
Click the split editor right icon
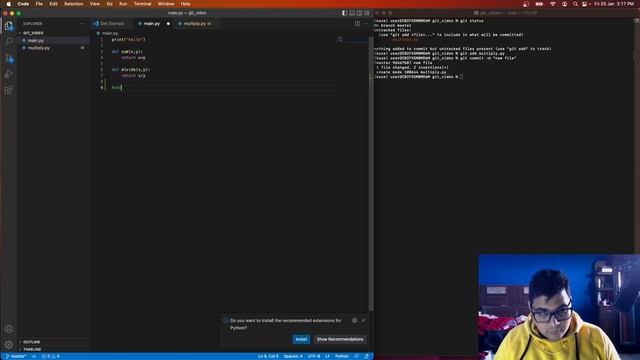[358, 24]
